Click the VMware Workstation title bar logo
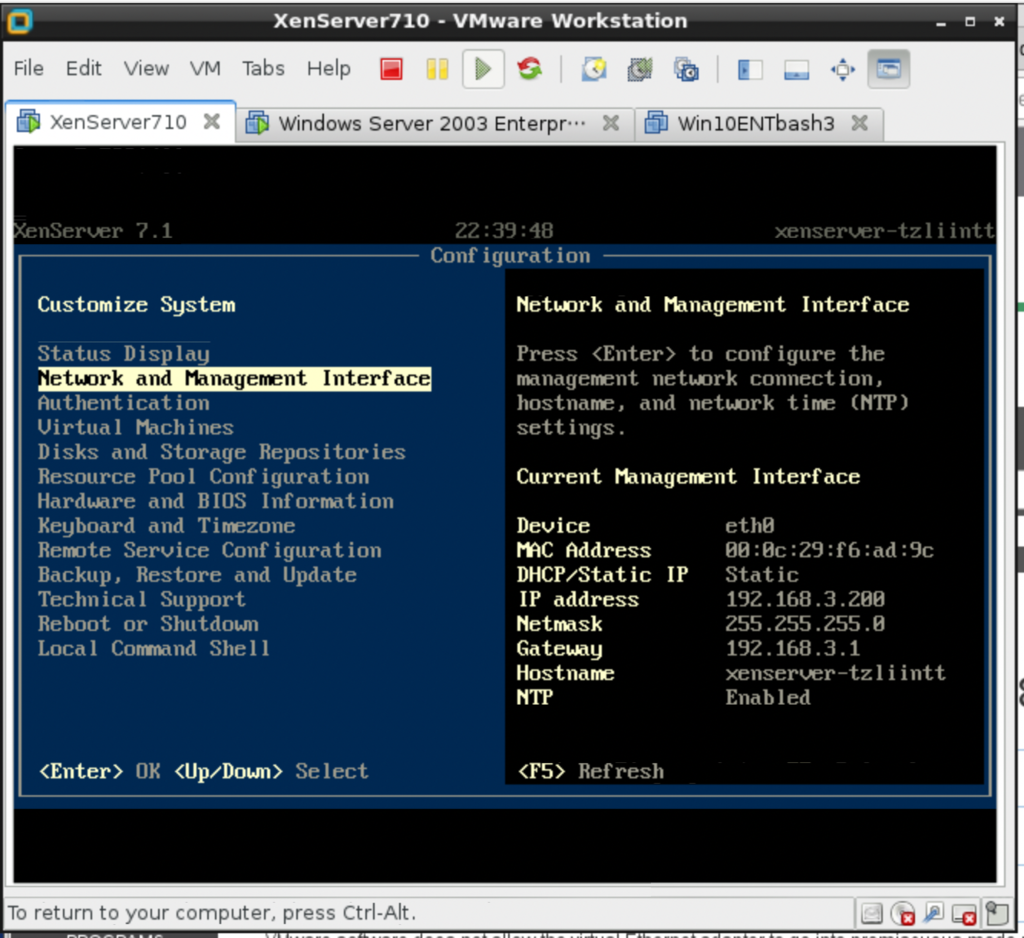The image size is (1024, 938). 19,21
